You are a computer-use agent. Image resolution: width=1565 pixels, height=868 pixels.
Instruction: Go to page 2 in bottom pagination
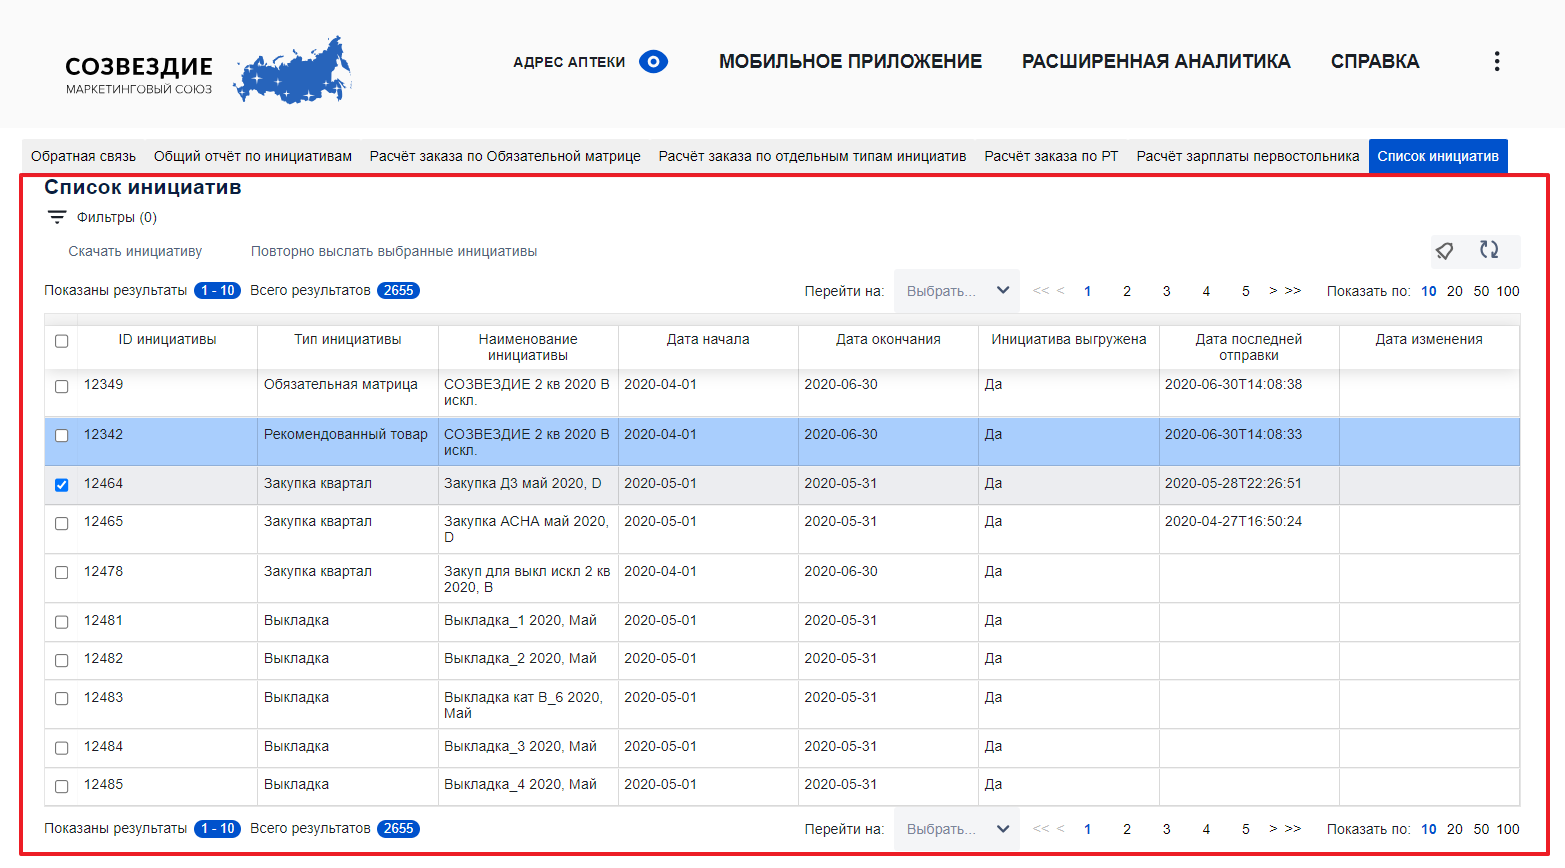pyautogui.click(x=1127, y=829)
